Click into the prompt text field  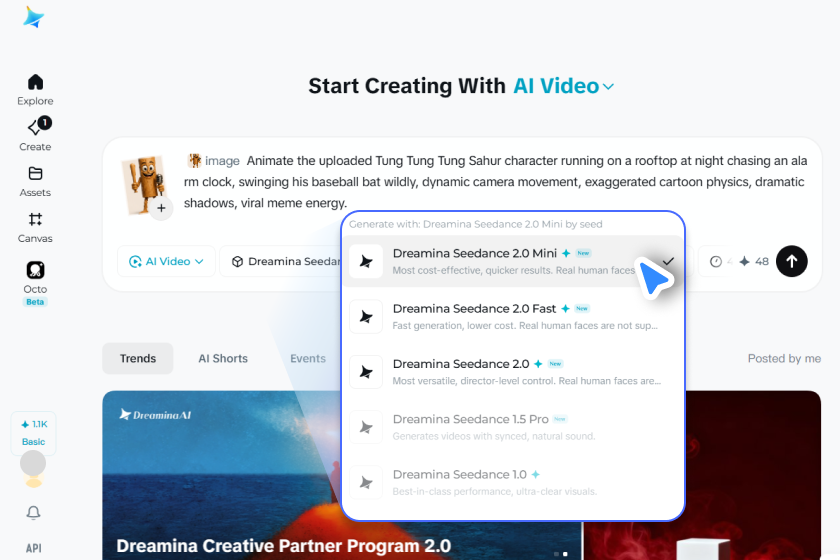(x=496, y=182)
